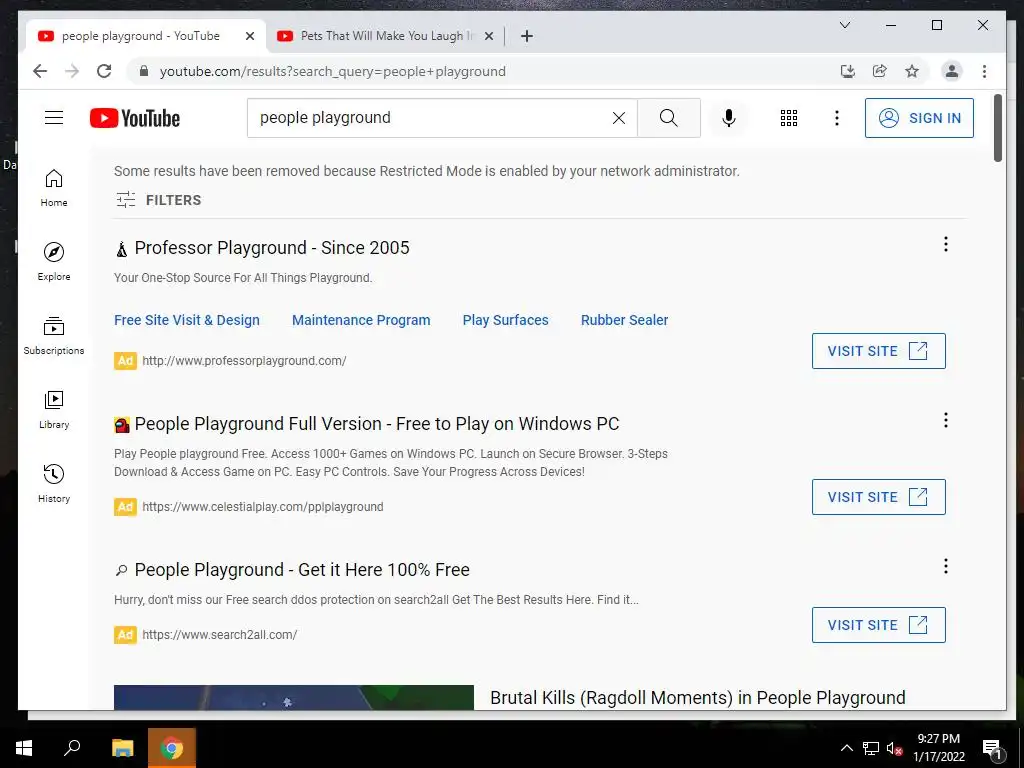Screen dimensions: 1024x768
Task: Open Maintenance Program link
Action: [361, 320]
